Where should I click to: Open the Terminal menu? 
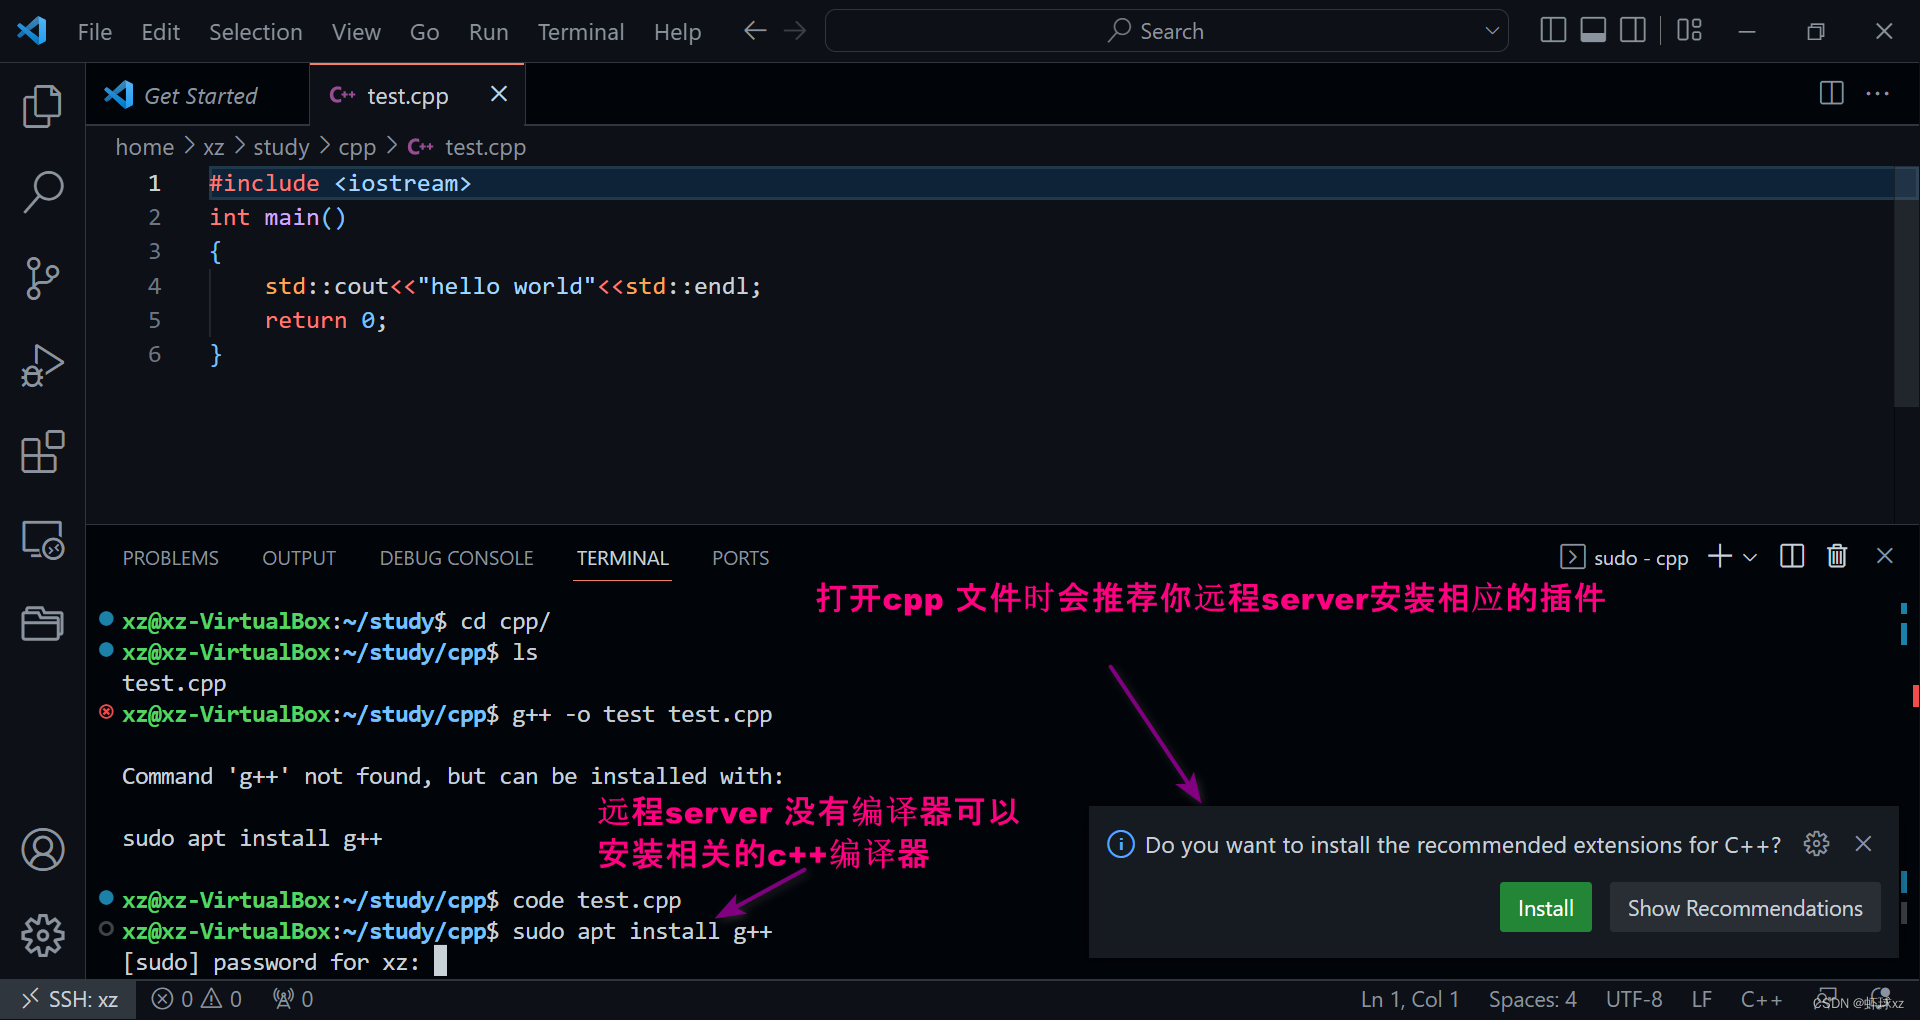pyautogui.click(x=580, y=32)
